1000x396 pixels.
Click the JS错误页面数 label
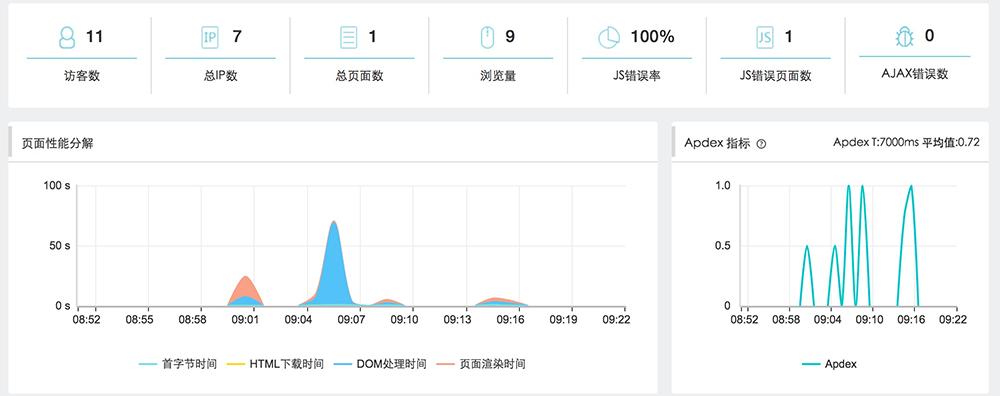(776, 77)
